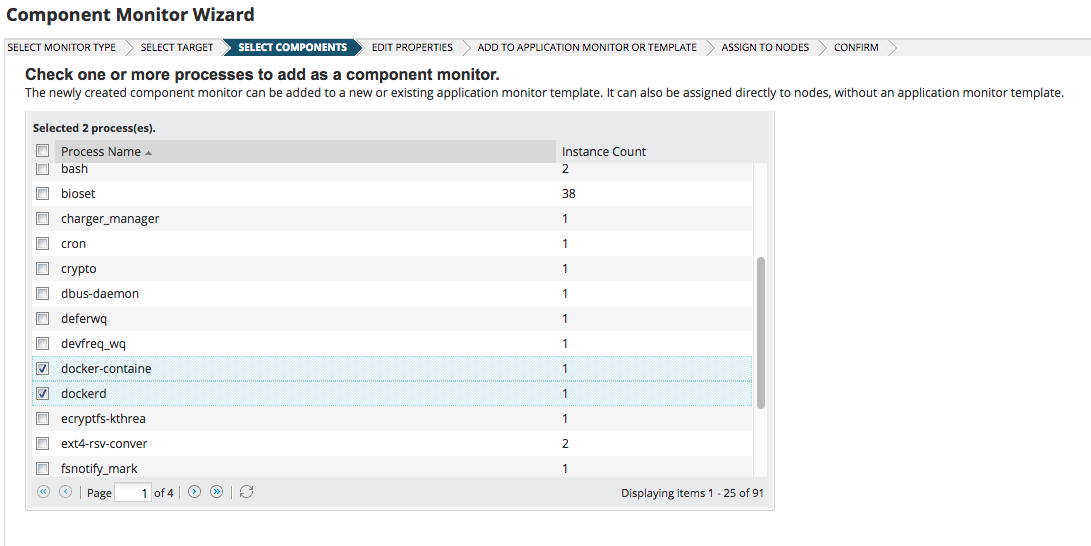Select the SELECT COMPONENTS step

pyautogui.click(x=292, y=47)
